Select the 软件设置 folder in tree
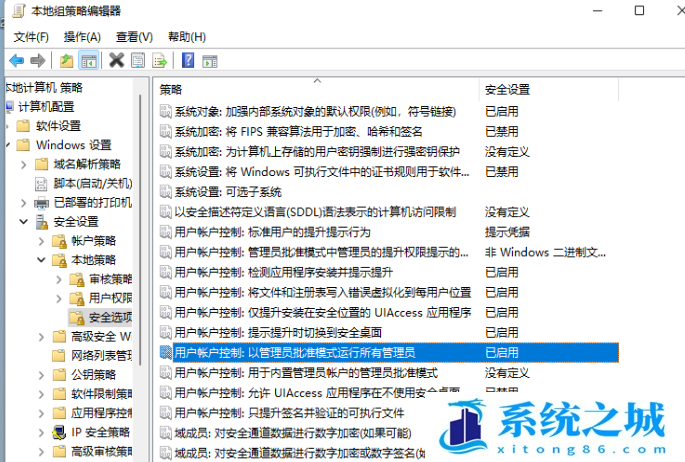This screenshot has width=685, height=462. [x=58, y=126]
